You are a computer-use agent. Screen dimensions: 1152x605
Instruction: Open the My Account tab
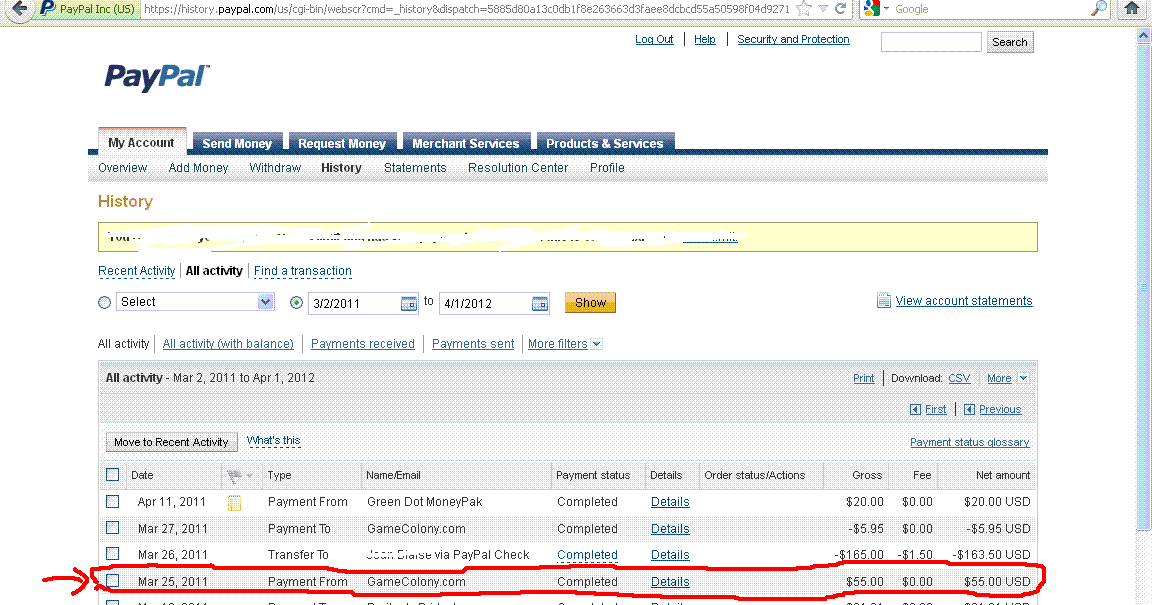141,143
